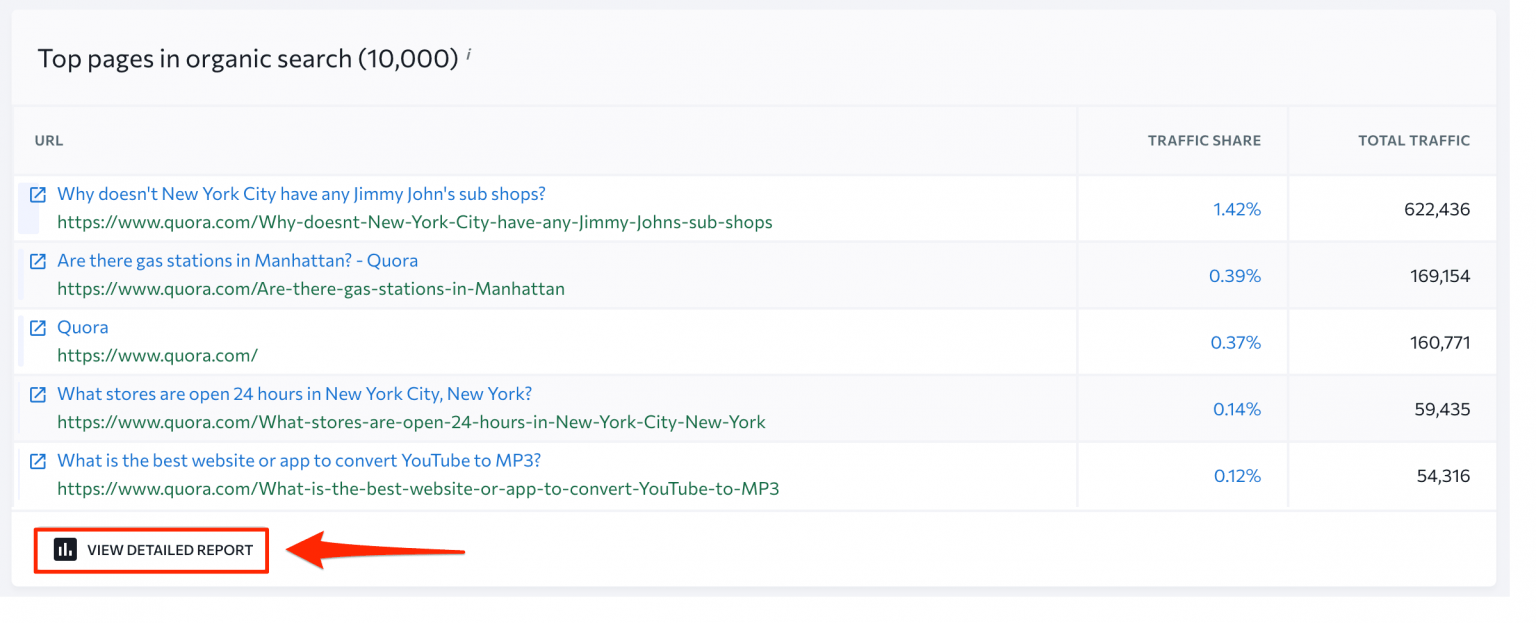1536x623 pixels.
Task: Click the external link icon next to Quora homepage row
Action: pos(37,327)
